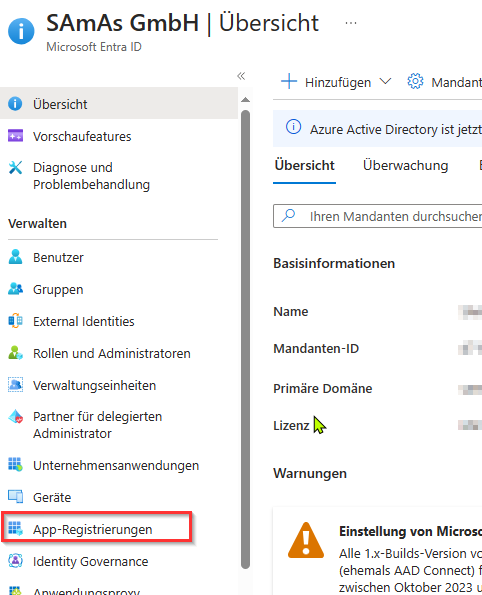Click the gear icon for Mandanten

point(415,81)
